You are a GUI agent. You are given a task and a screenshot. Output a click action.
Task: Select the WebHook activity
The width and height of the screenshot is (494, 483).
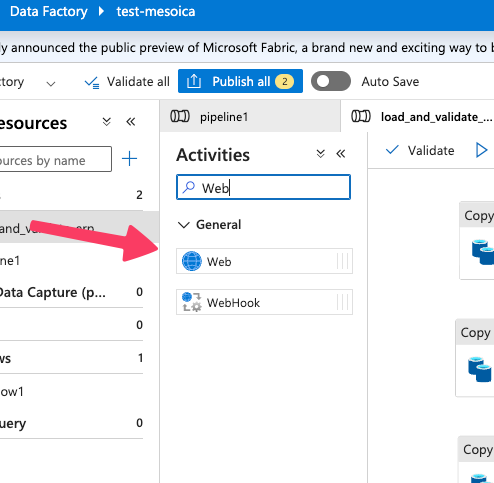pyautogui.click(x=264, y=302)
